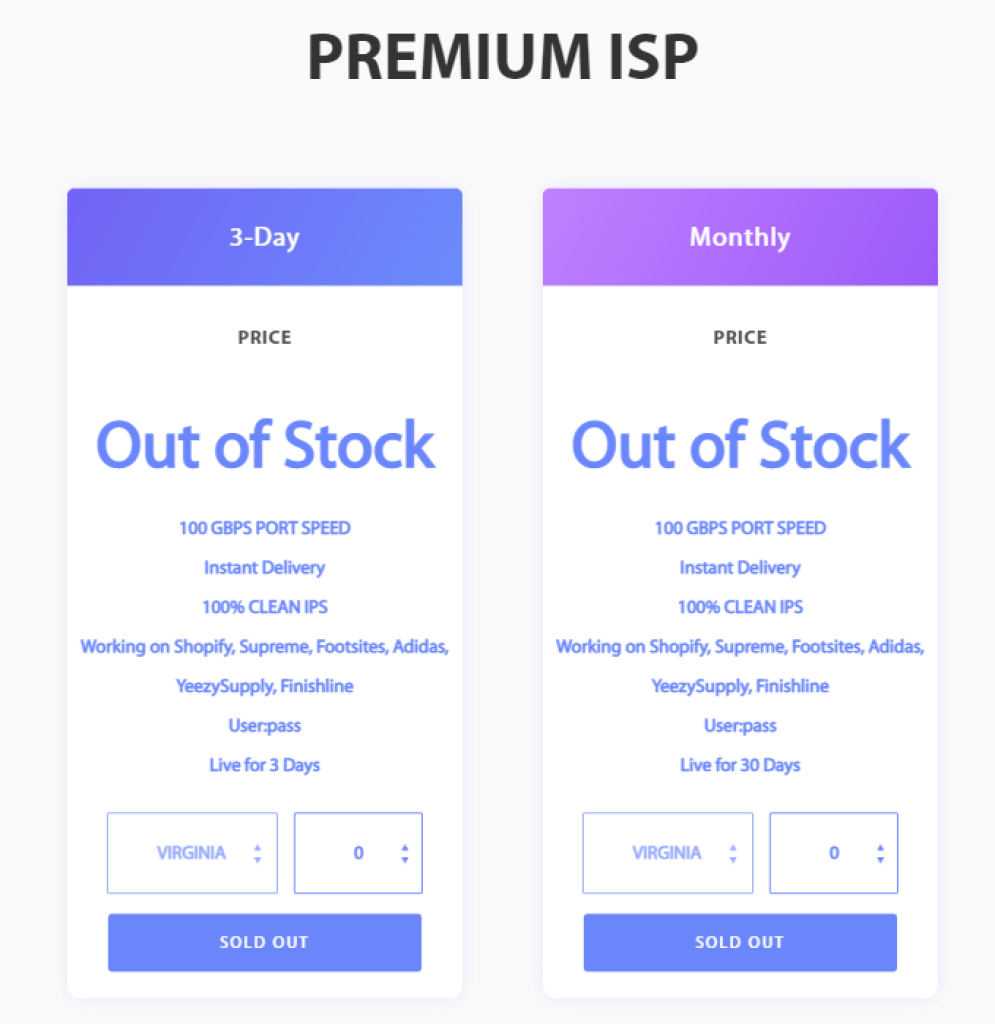Click the PRICE label in the Monthly card
Viewport: 995px width, 1024px height.
click(x=740, y=337)
